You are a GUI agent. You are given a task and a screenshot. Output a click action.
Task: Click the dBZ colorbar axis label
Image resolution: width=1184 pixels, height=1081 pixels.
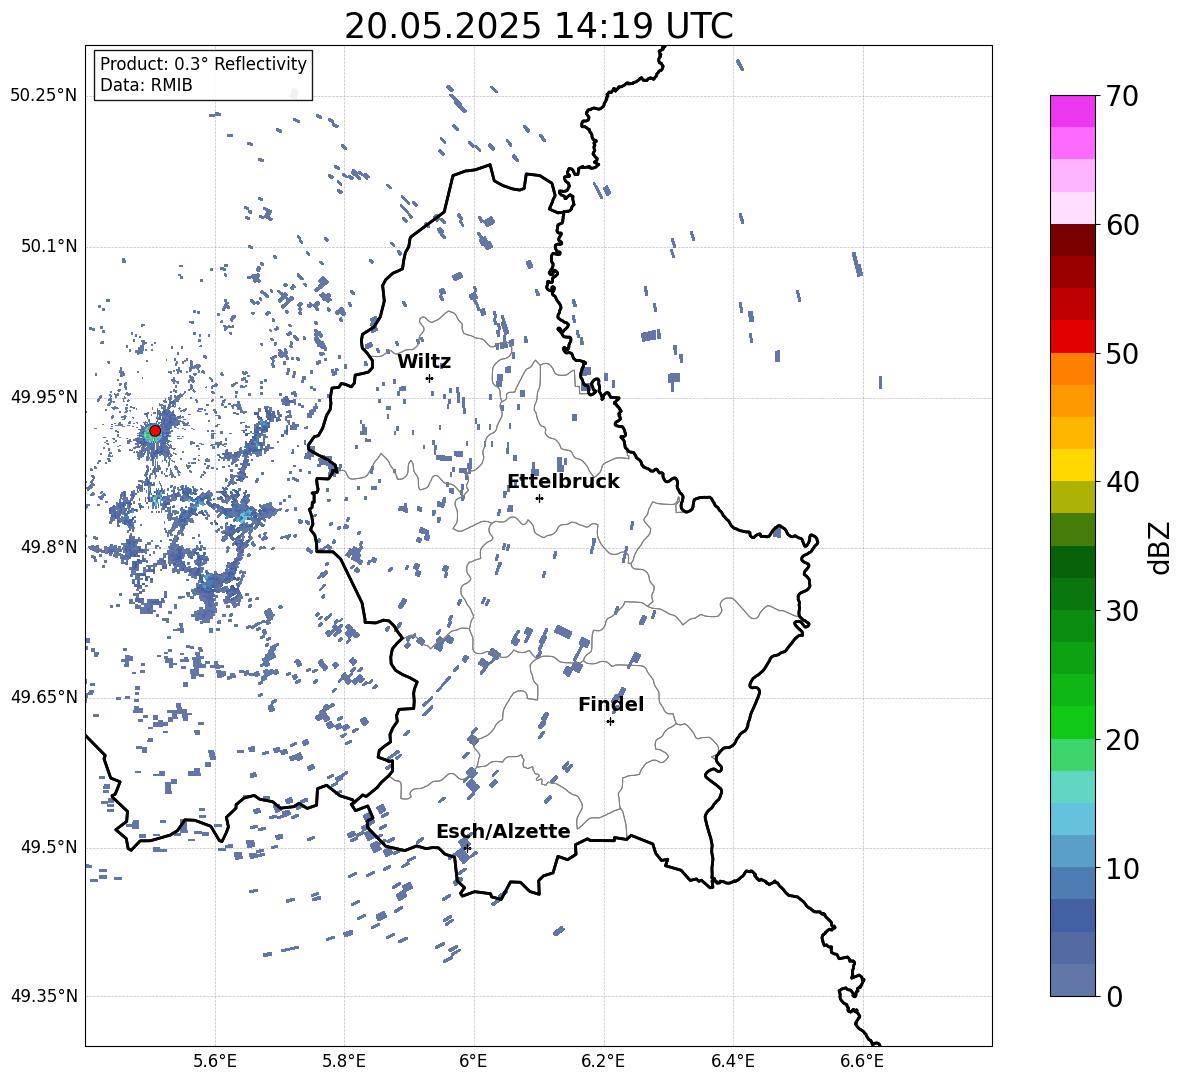coord(1160,547)
